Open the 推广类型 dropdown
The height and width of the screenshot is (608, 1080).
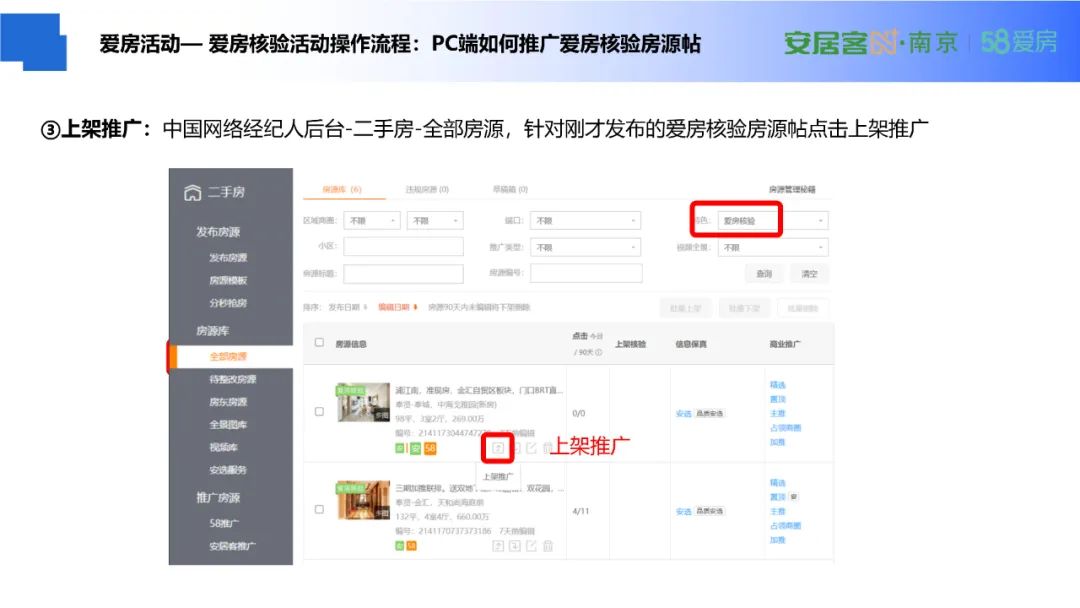(585, 247)
